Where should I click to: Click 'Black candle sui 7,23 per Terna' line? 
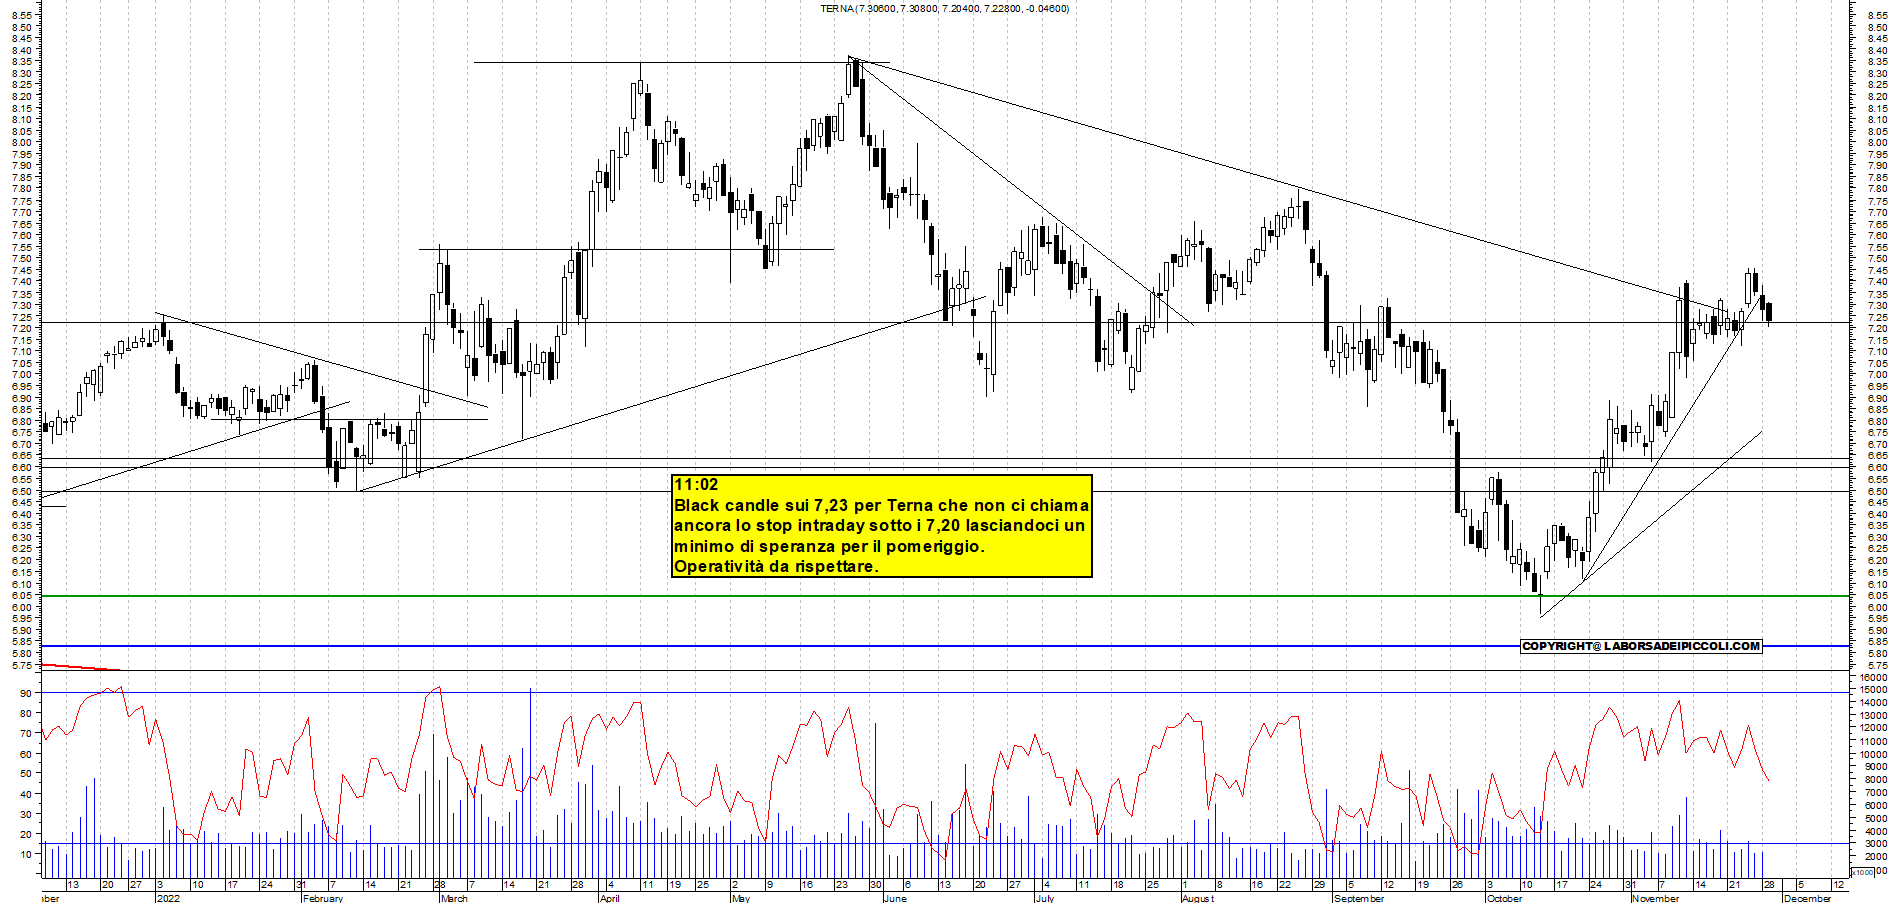click(x=881, y=505)
